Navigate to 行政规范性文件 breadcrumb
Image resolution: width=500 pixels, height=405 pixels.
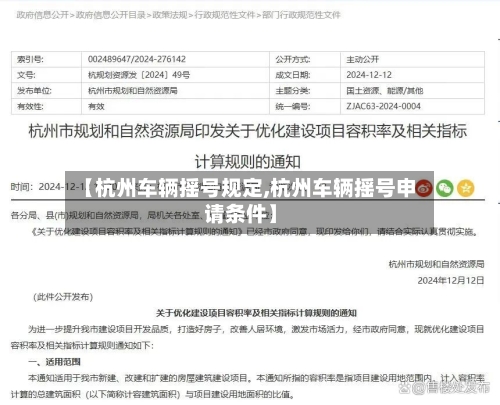(225, 15)
